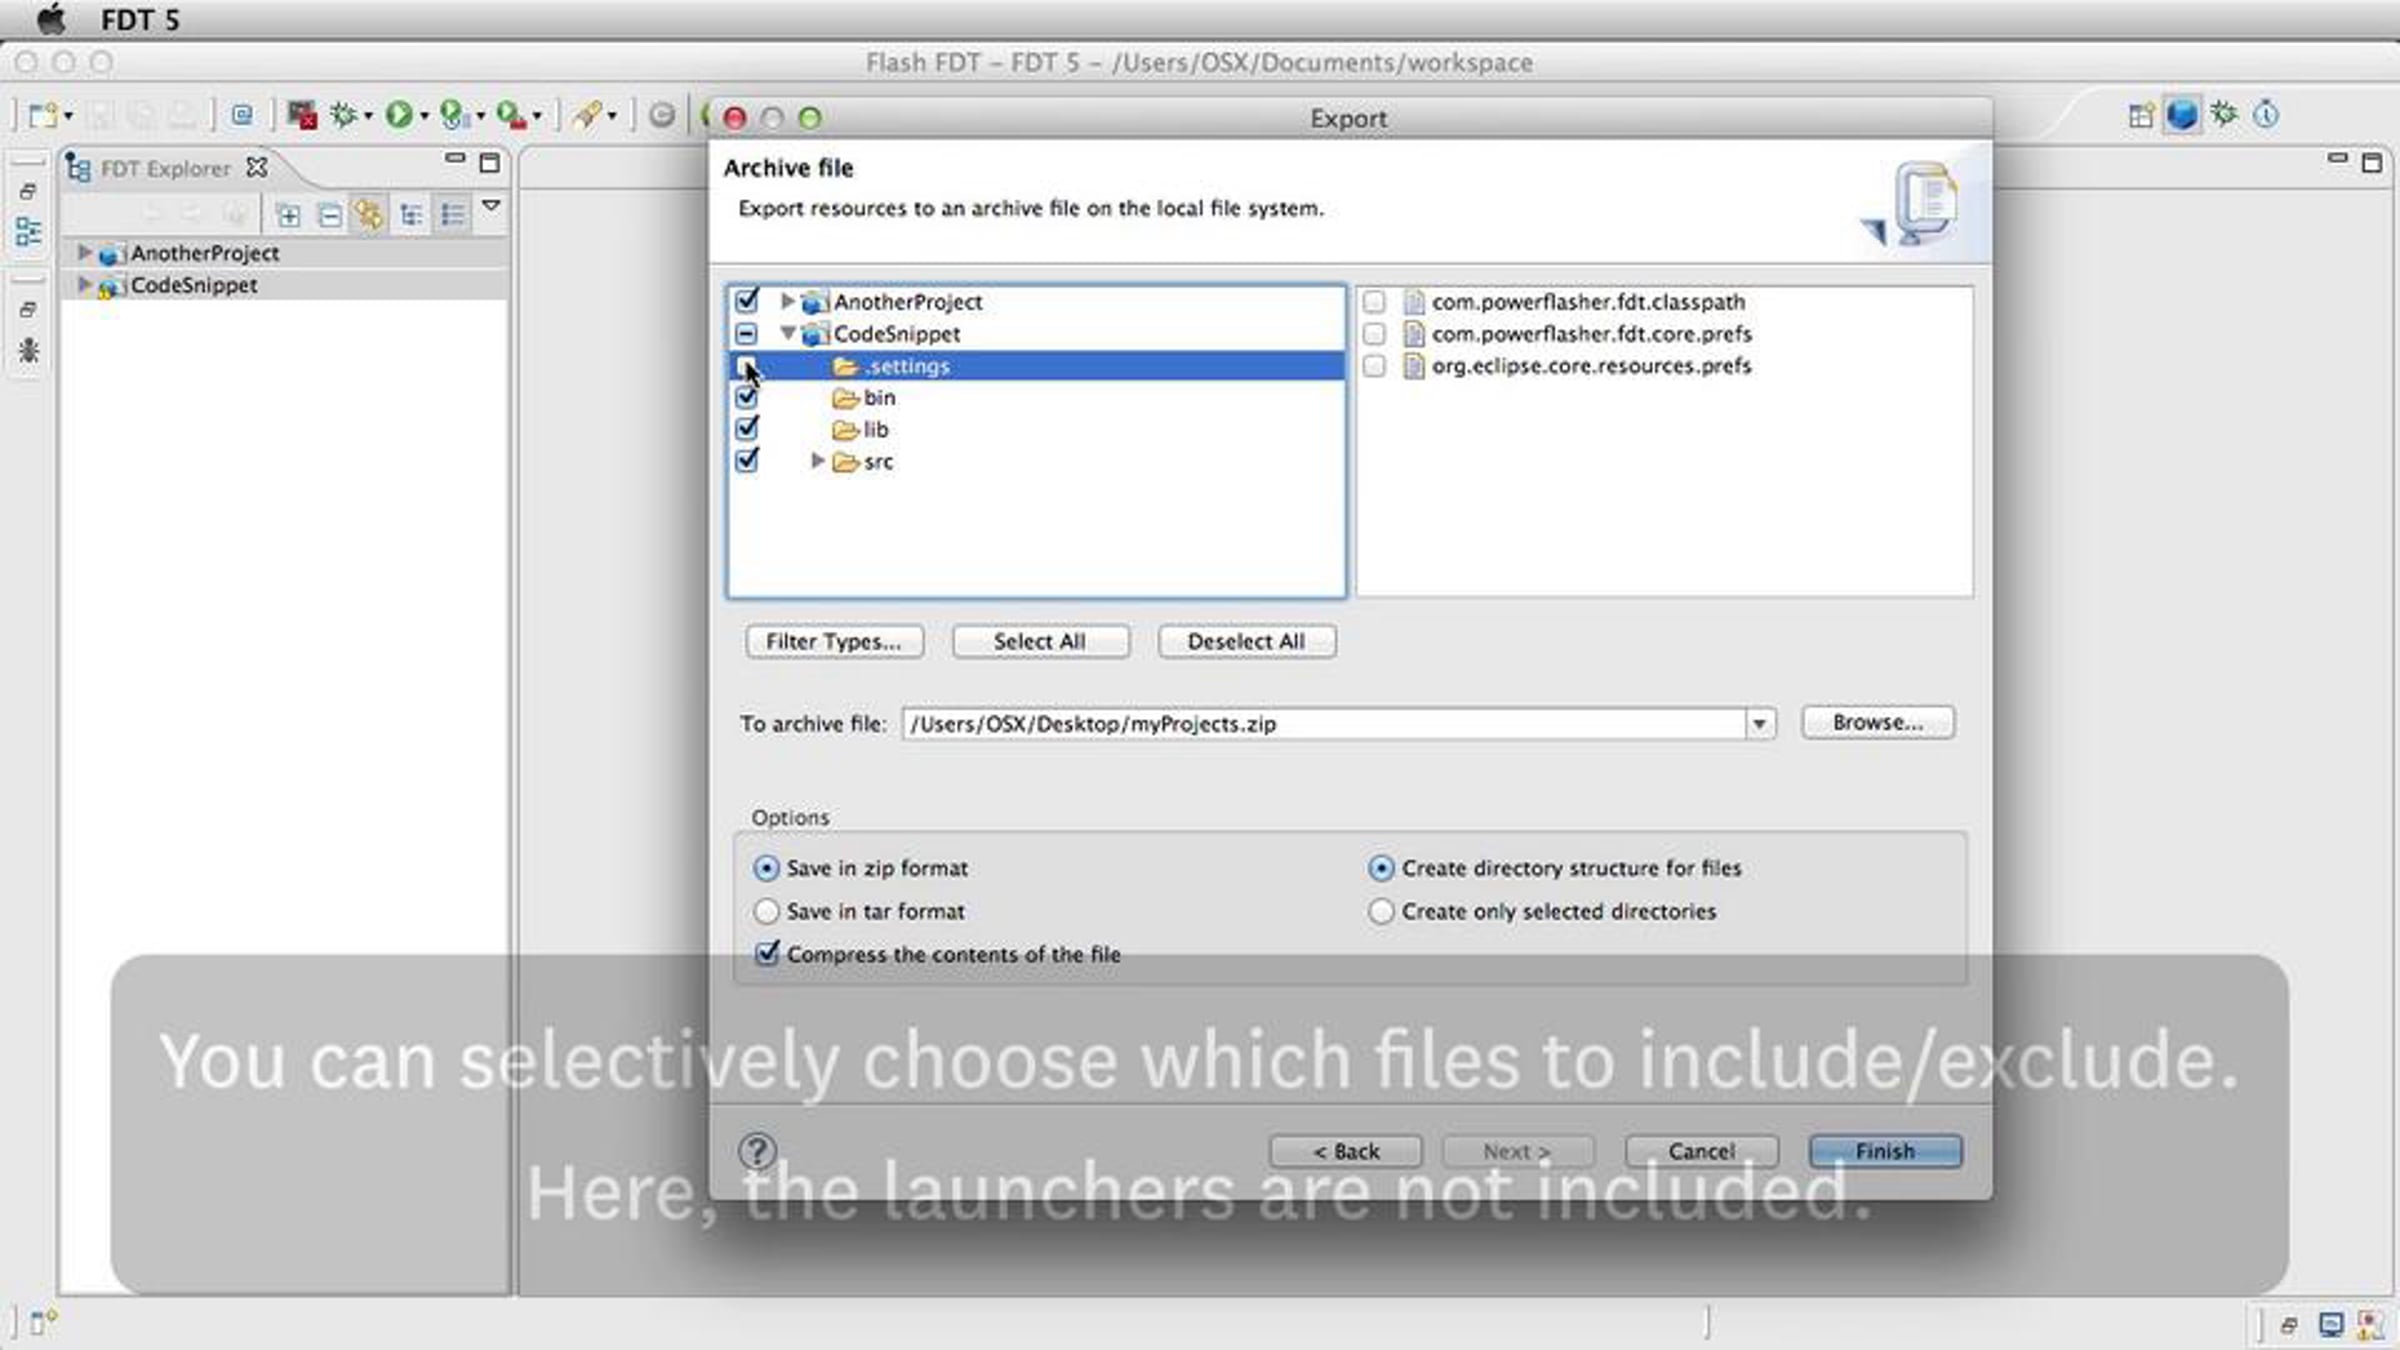Screen dimensions: 2400x1350
Task: Click the dialog help question mark icon
Action: pos(757,1151)
